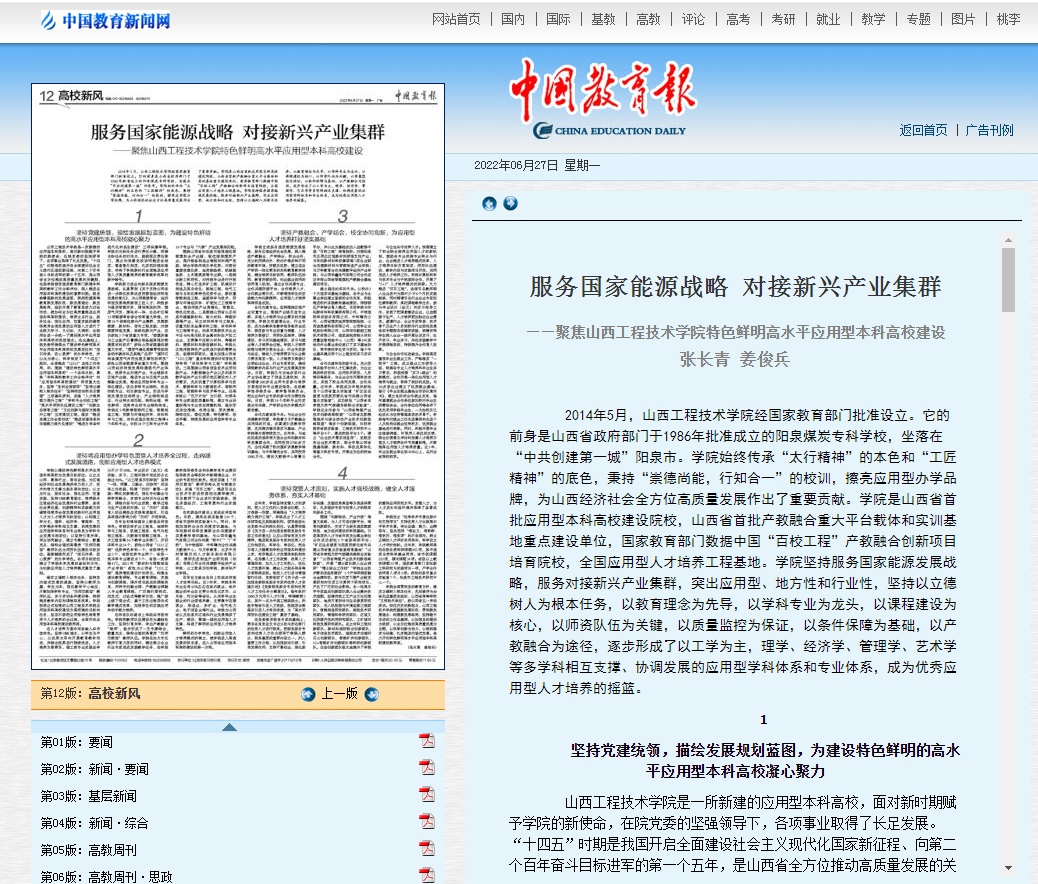Viewport: 1038px width, 884px height.
Task: Open PDF icon for 第04版 新闻·综合
Action: point(427,822)
